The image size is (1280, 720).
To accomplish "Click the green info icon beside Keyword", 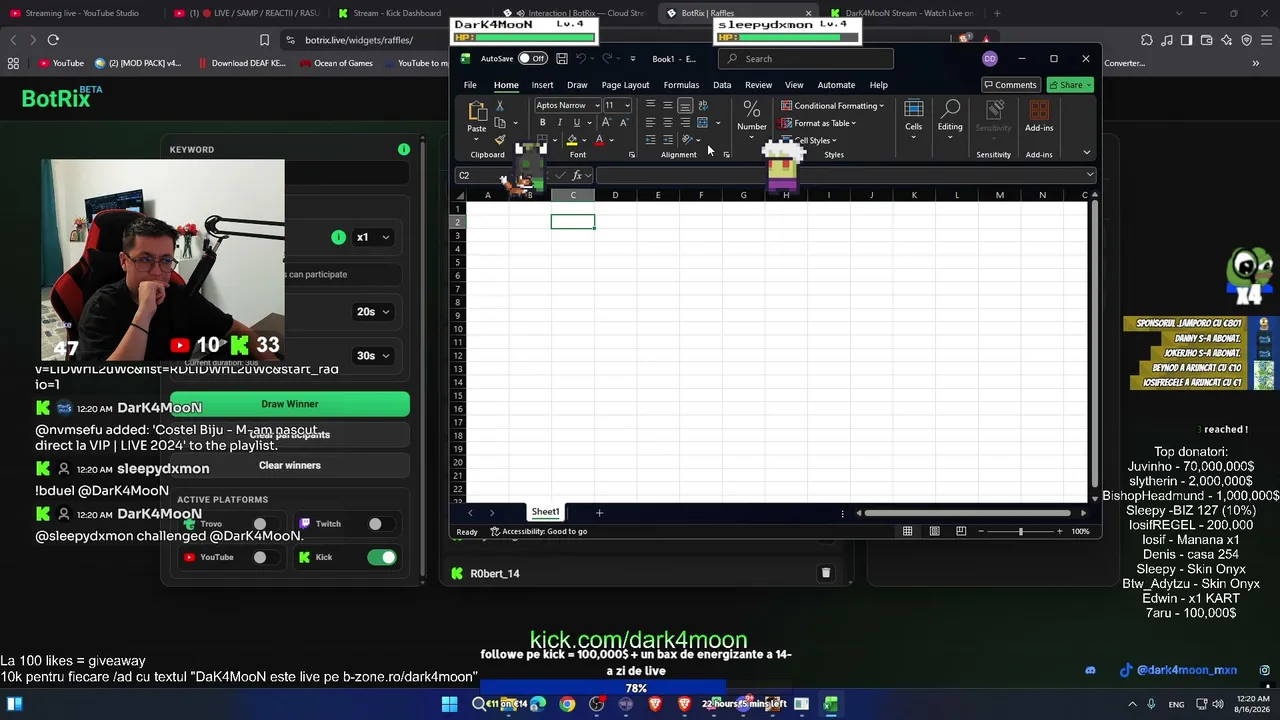I will pyautogui.click(x=404, y=149).
